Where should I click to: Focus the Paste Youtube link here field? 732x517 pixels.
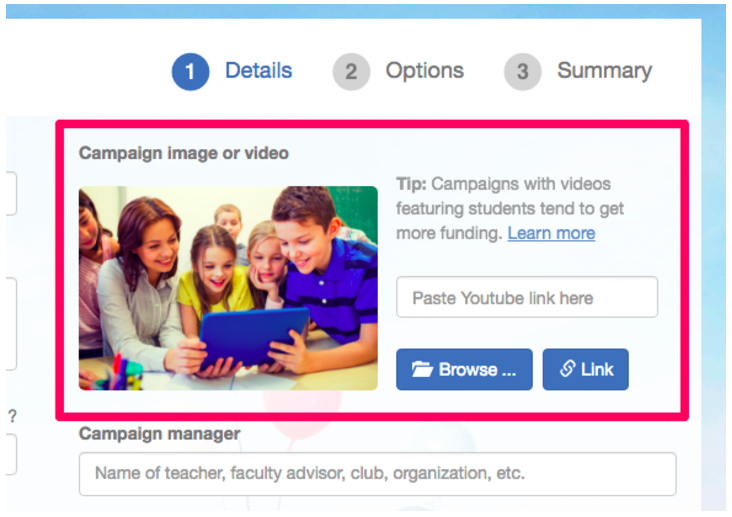point(527,297)
